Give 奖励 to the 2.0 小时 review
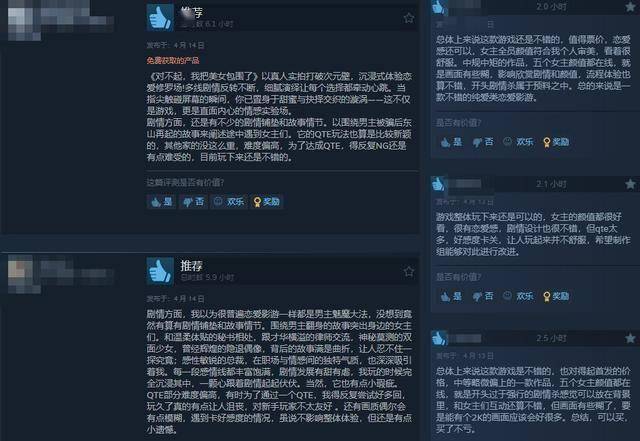 (x=556, y=142)
